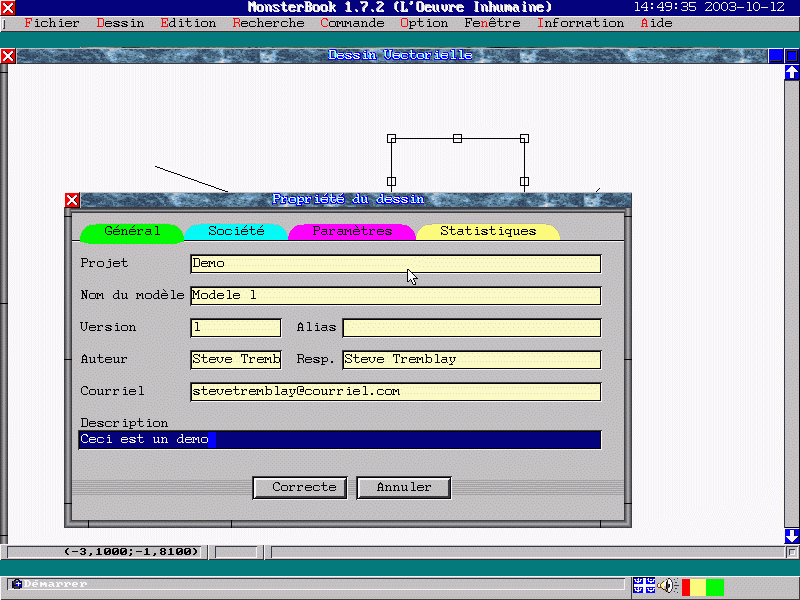The image size is (800, 600).
Task: Click the green swatch in the system tray
Action: pos(714,587)
